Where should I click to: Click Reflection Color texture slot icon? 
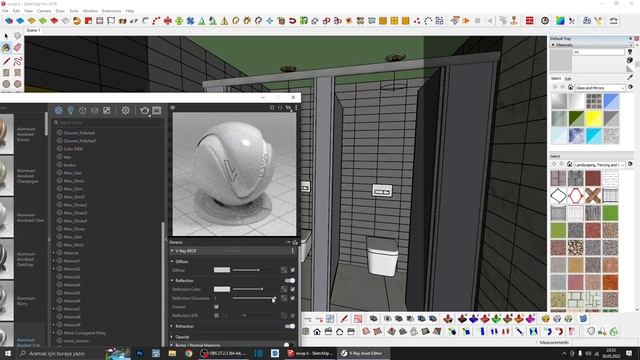[x=284, y=289]
